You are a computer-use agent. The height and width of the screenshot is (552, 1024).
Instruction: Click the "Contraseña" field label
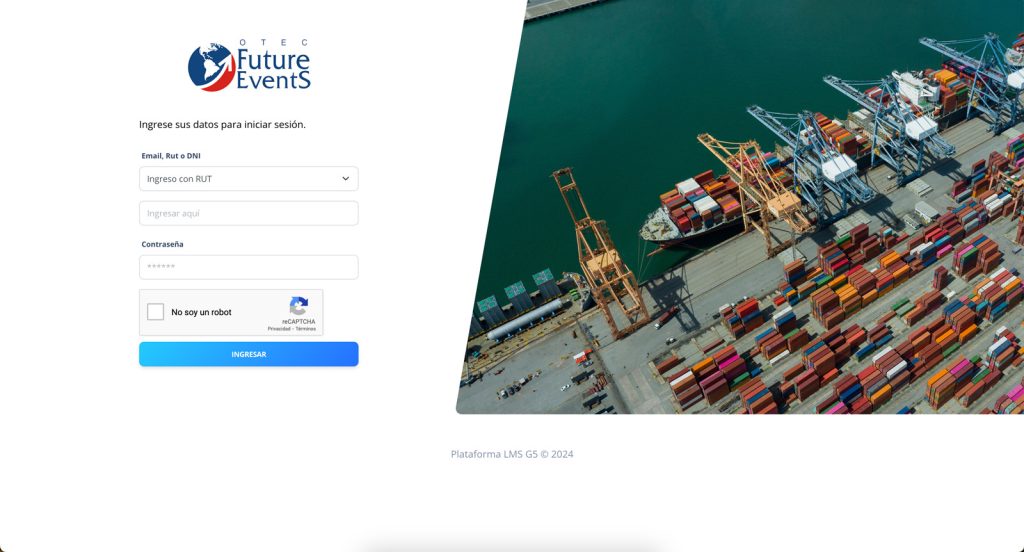click(163, 244)
